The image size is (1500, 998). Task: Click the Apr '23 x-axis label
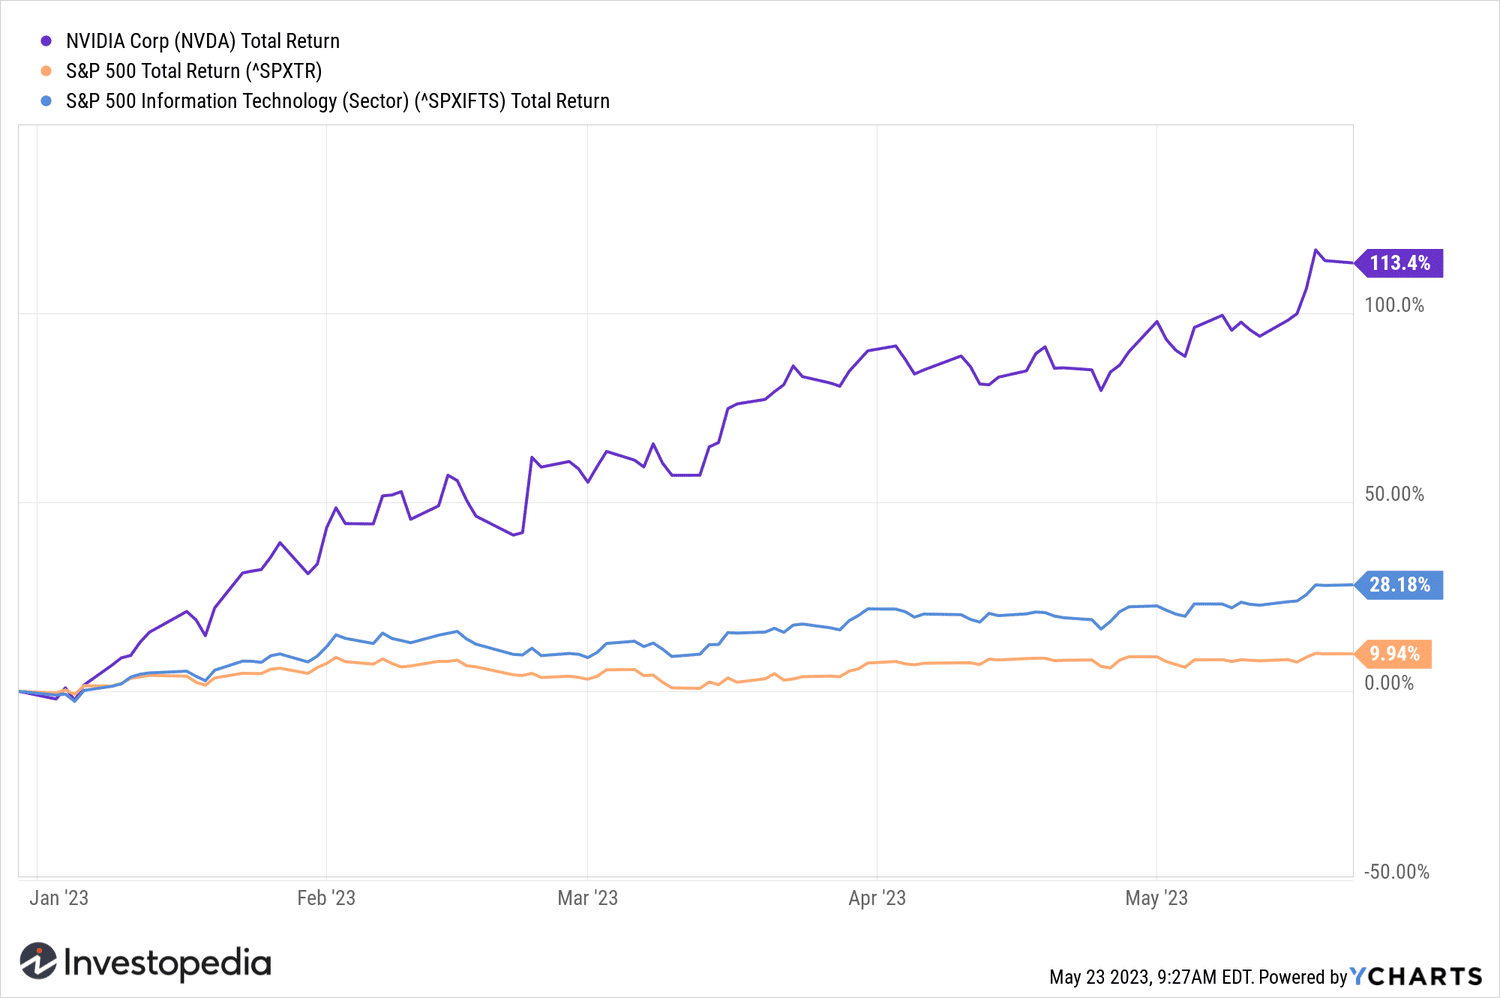click(x=877, y=898)
